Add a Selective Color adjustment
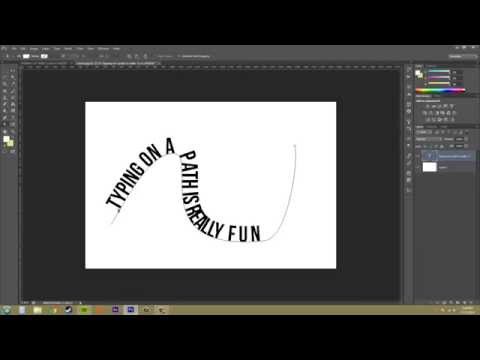Image resolution: width=480 pixels, height=360 pixels. click(x=452, y=119)
